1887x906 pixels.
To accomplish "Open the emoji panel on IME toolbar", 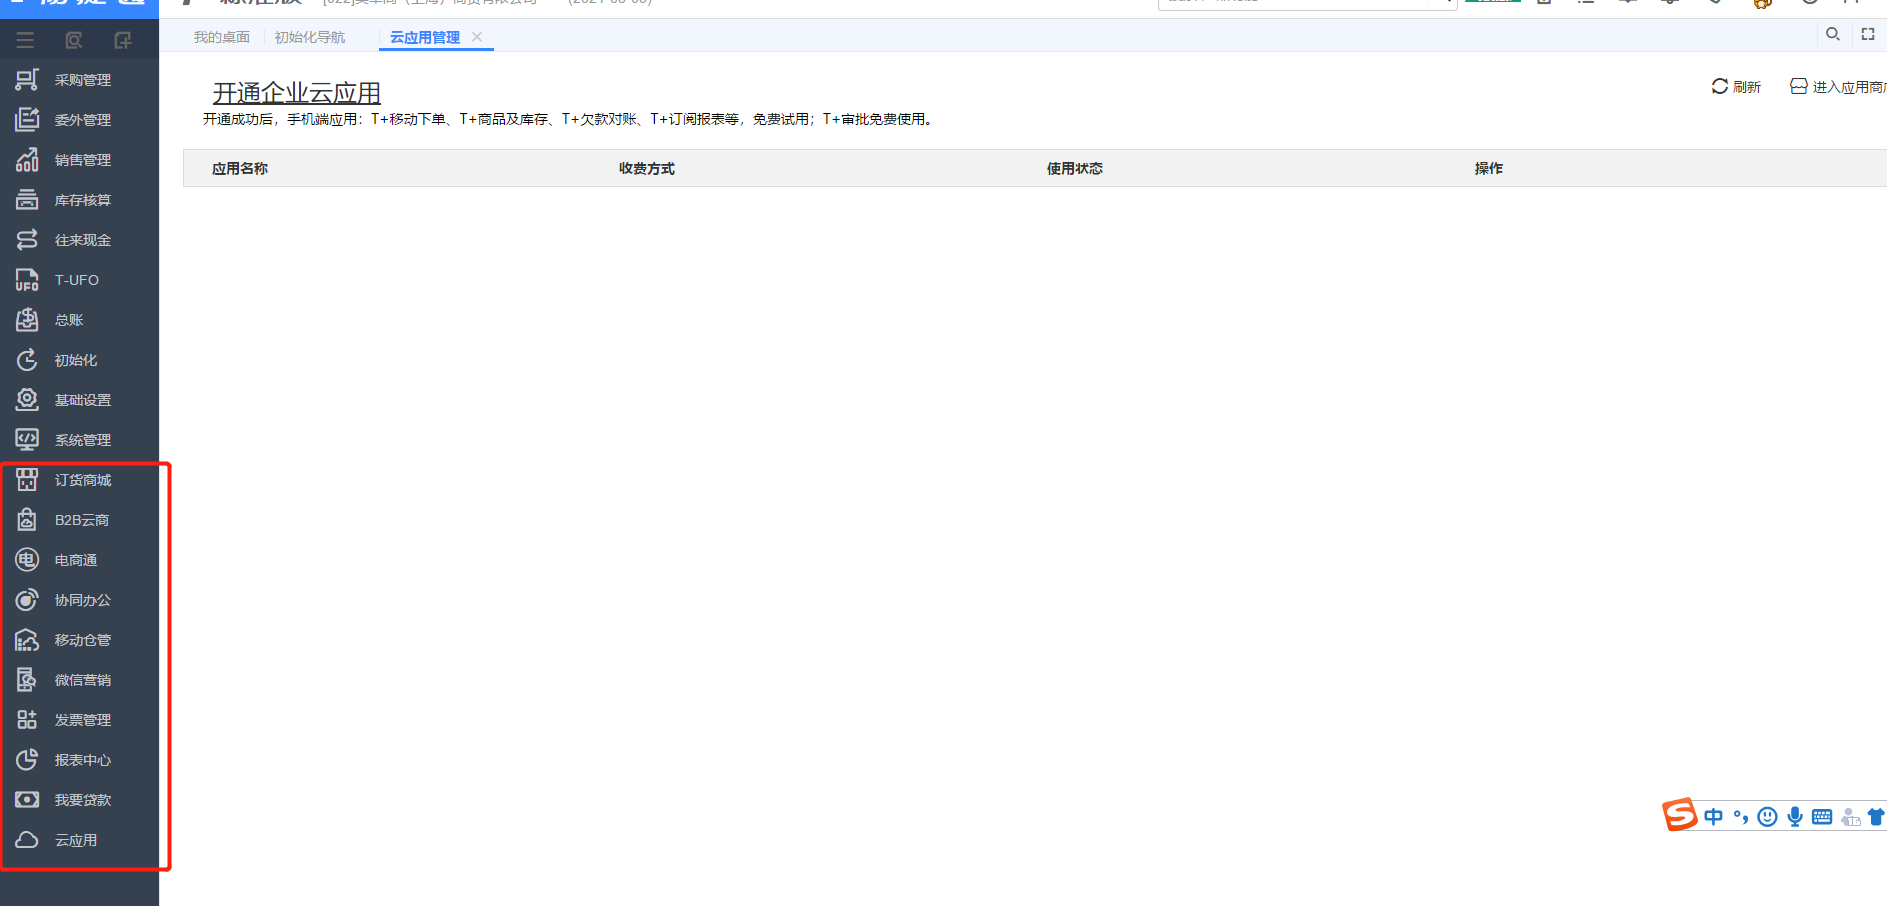I will [1768, 817].
